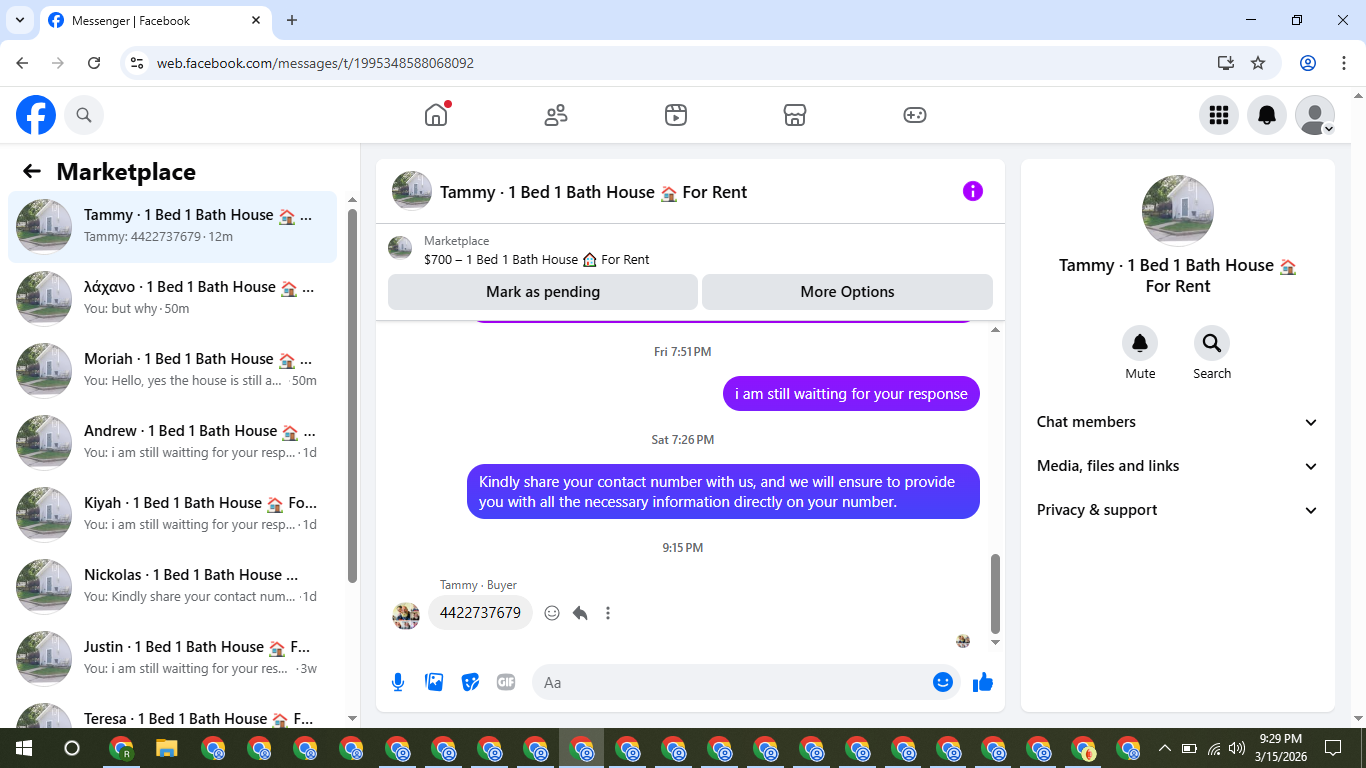Open the Andrew conversation
Viewport: 1366px width, 768px height.
[x=173, y=443]
